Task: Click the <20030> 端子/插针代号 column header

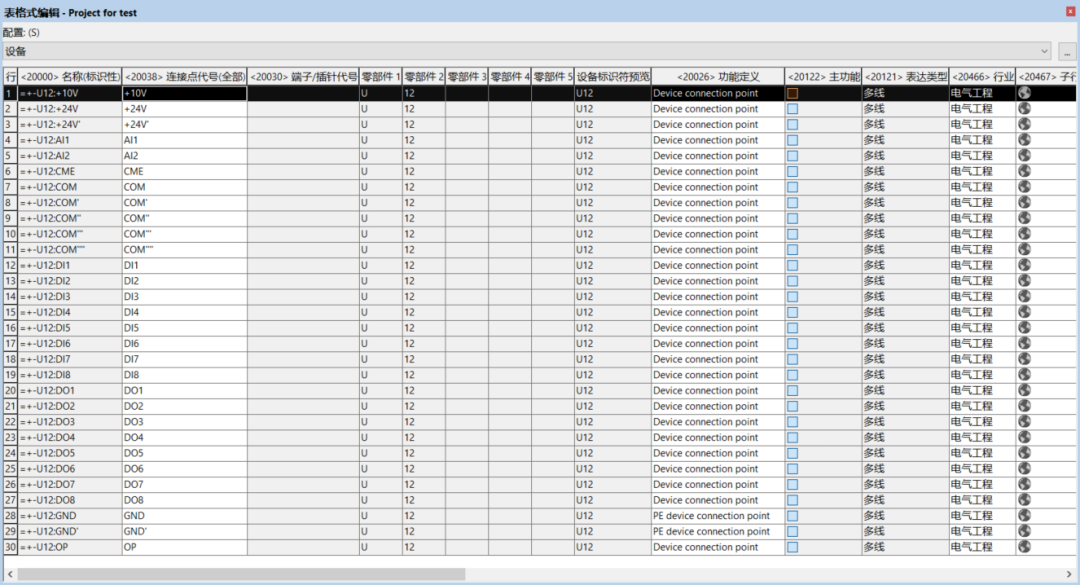Action: pyautogui.click(x=303, y=76)
